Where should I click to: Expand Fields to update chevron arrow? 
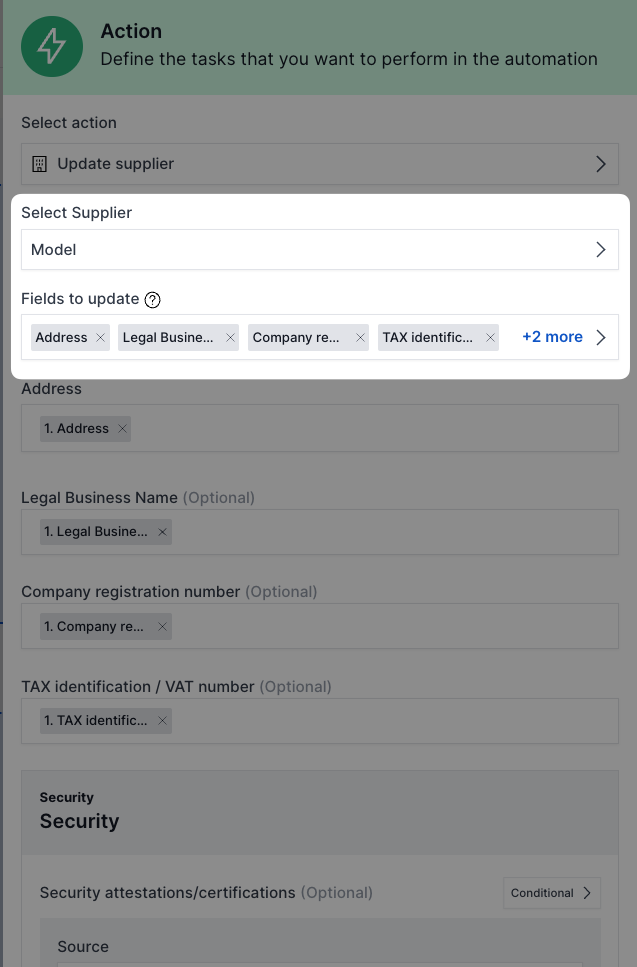click(x=601, y=338)
